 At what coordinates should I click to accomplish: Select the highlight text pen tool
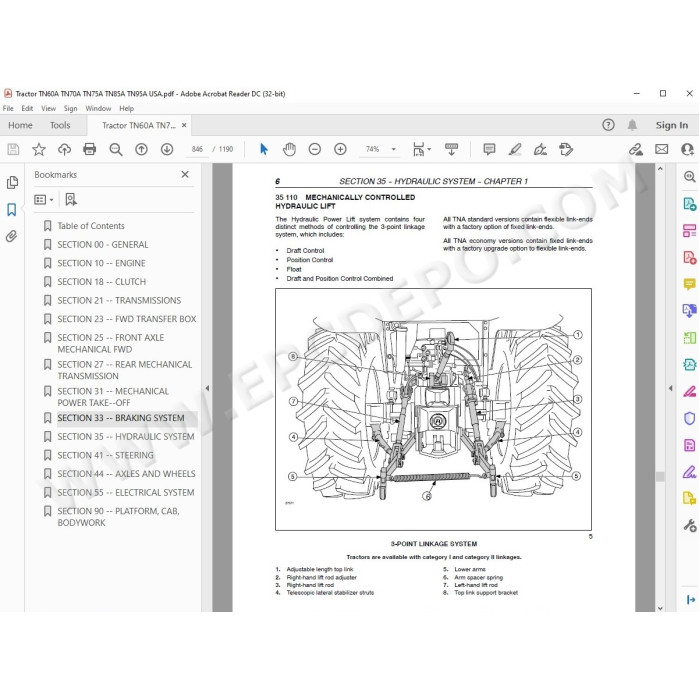(515, 149)
